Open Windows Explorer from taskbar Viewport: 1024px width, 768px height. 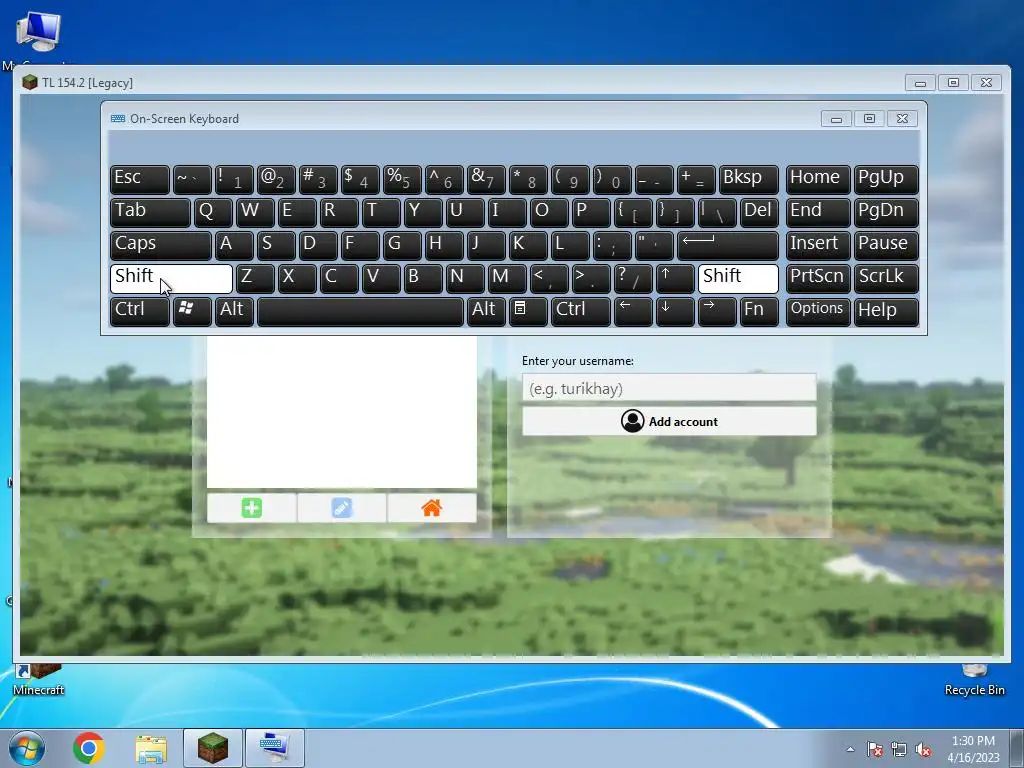151,748
